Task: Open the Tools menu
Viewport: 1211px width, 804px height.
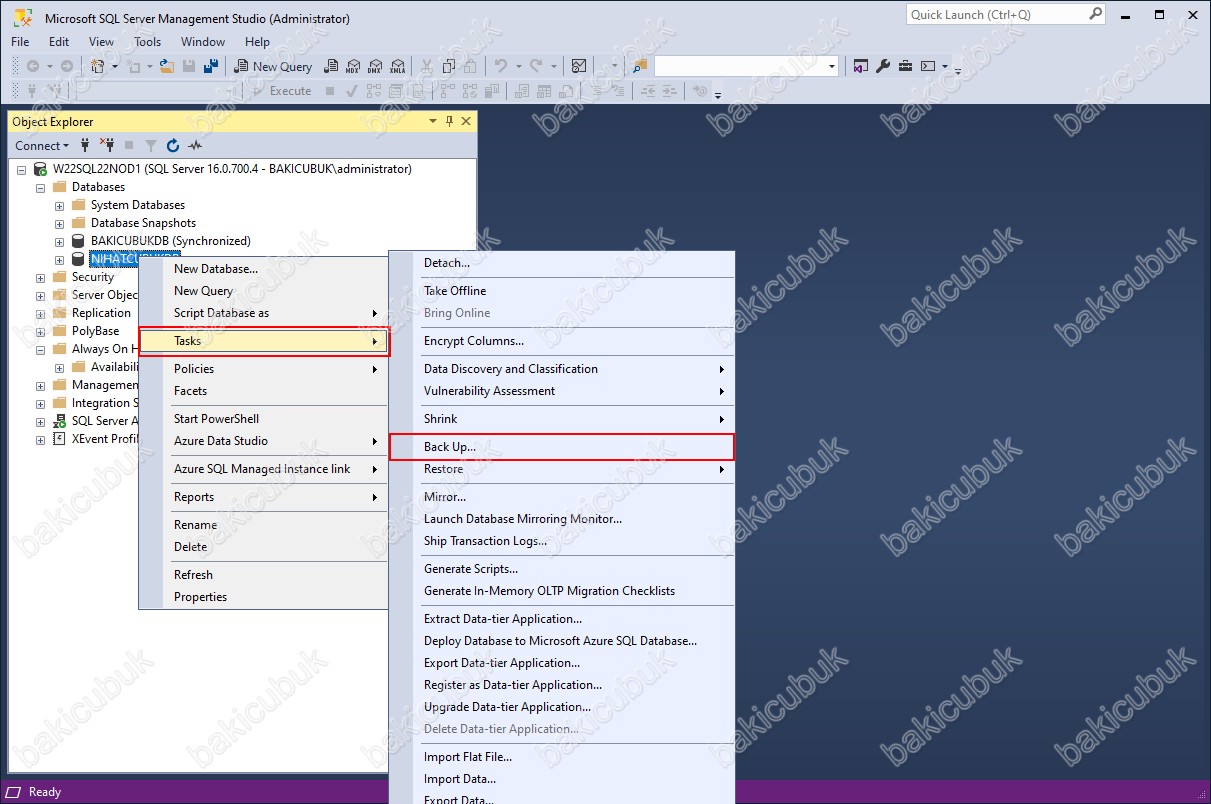Action: (147, 42)
